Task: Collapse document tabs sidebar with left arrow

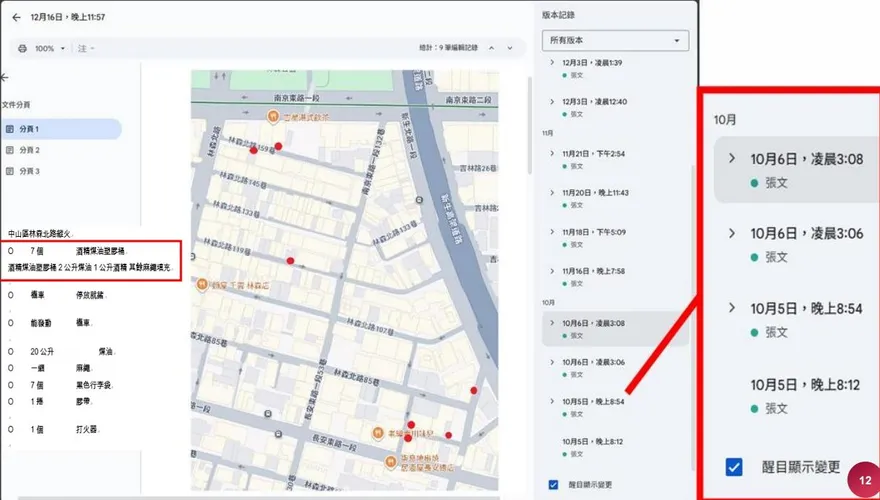Action: pyautogui.click(x=4, y=77)
